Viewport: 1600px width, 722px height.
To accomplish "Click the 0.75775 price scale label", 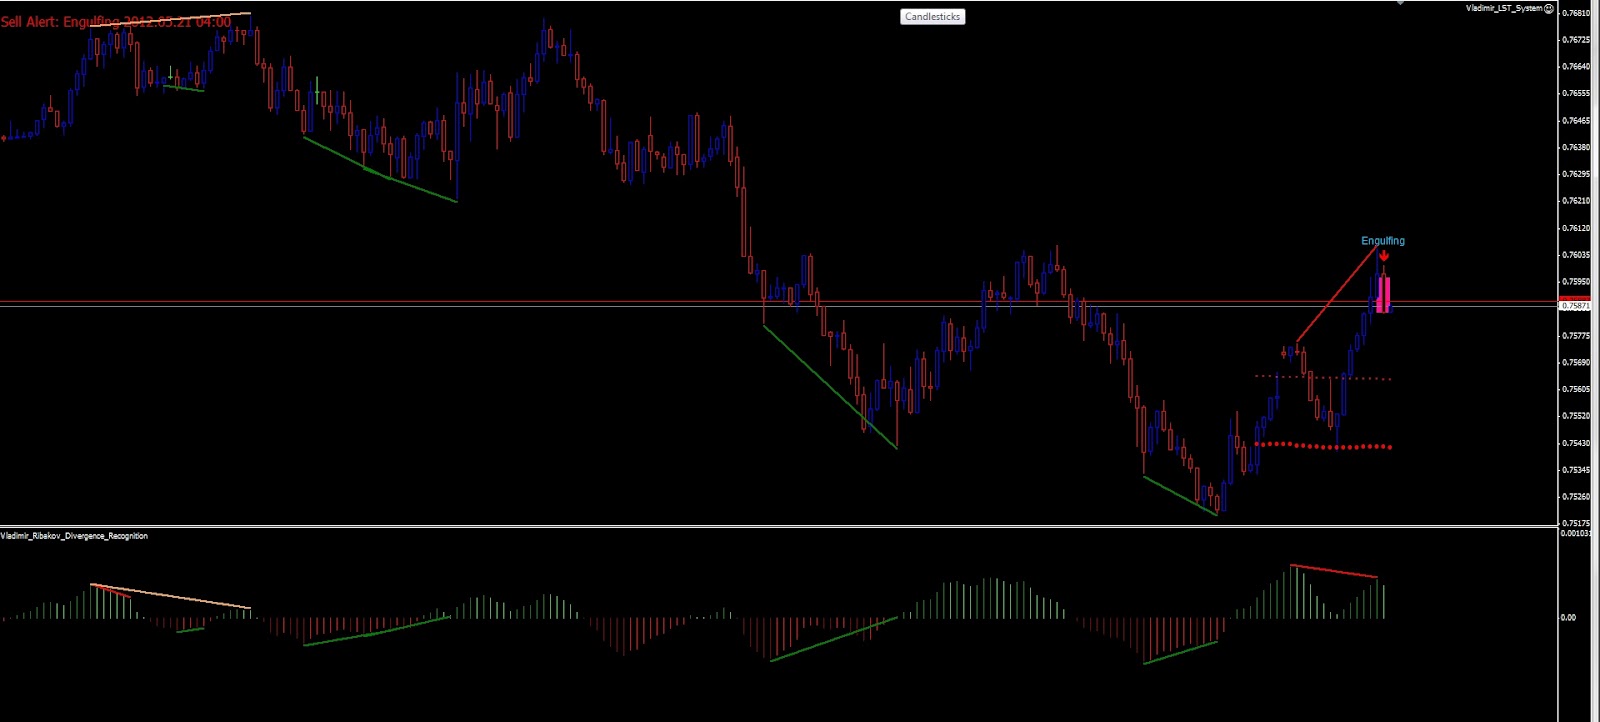I will click(1576, 336).
